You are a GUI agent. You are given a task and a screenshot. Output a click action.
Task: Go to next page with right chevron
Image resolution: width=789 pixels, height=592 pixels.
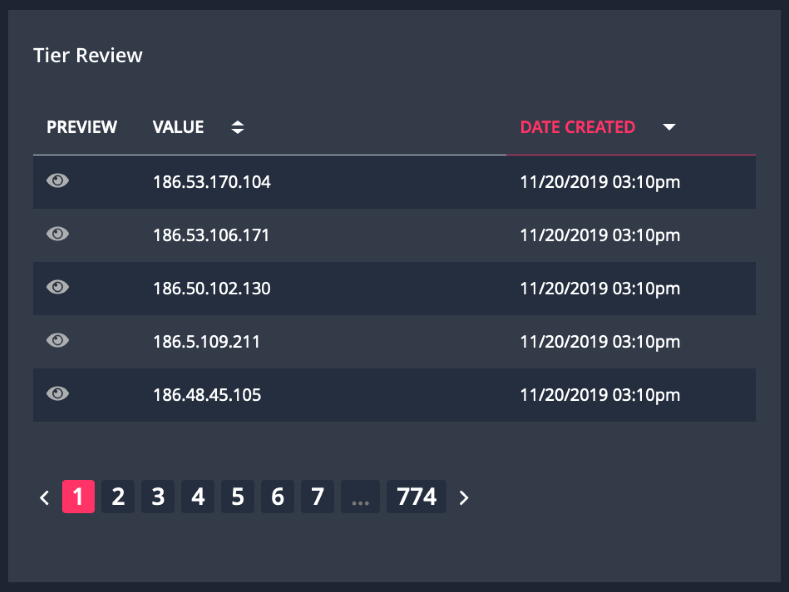(464, 497)
